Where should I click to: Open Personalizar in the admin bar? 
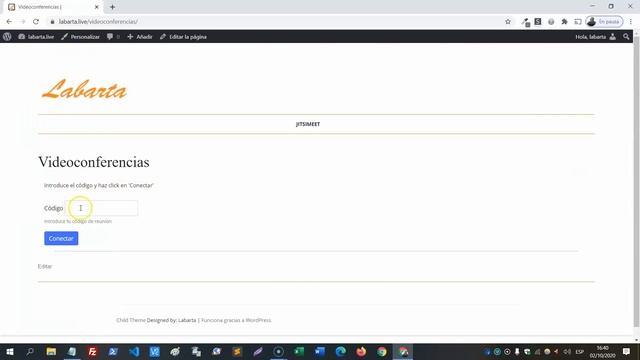click(80, 37)
